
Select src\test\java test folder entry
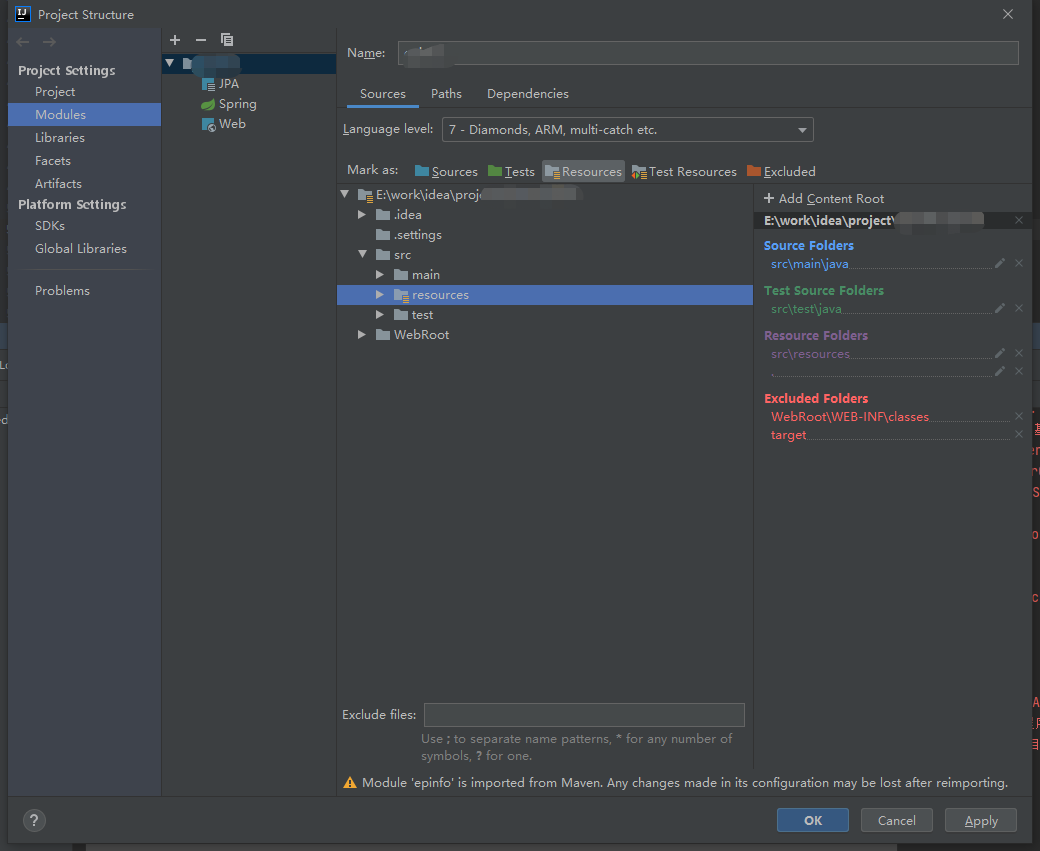pos(806,309)
